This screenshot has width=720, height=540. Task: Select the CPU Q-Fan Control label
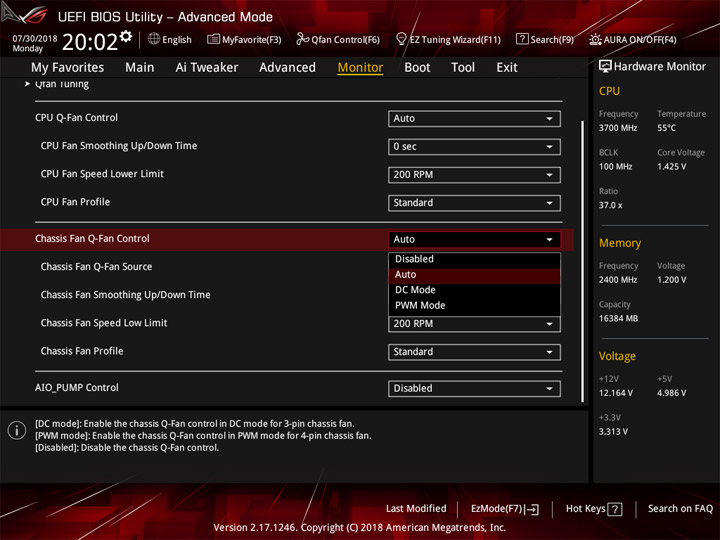76,118
